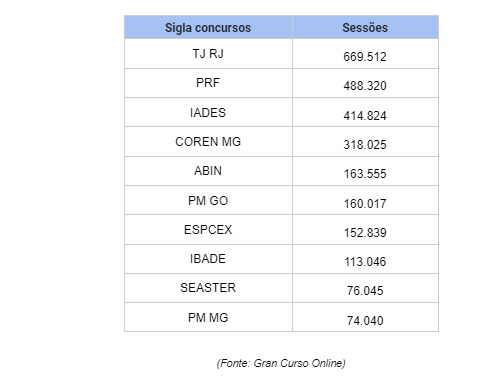Select the IBADE row label
Viewport: 504px width, 379px height.
(208, 259)
